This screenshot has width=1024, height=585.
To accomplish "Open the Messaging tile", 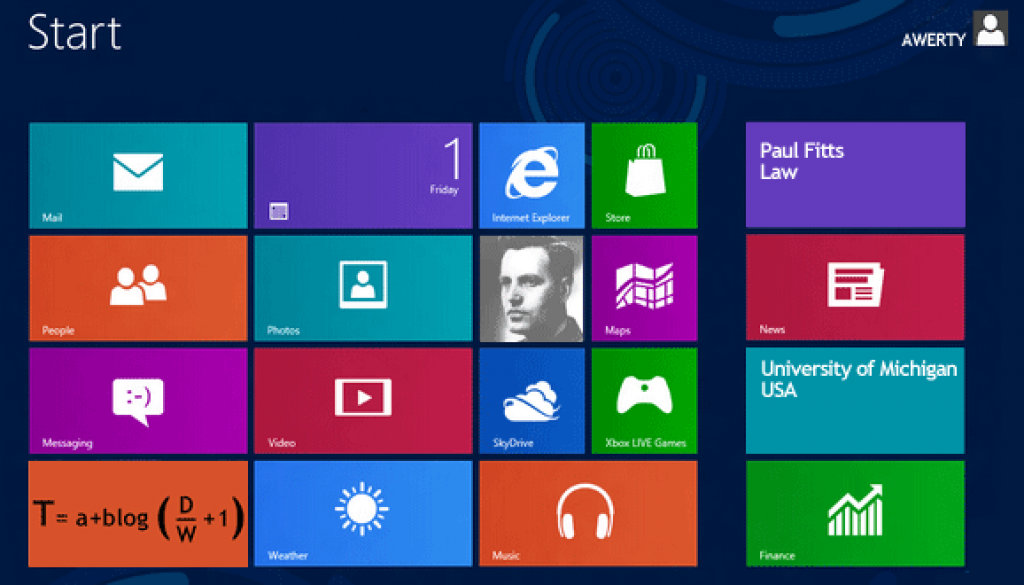I will (x=138, y=401).
